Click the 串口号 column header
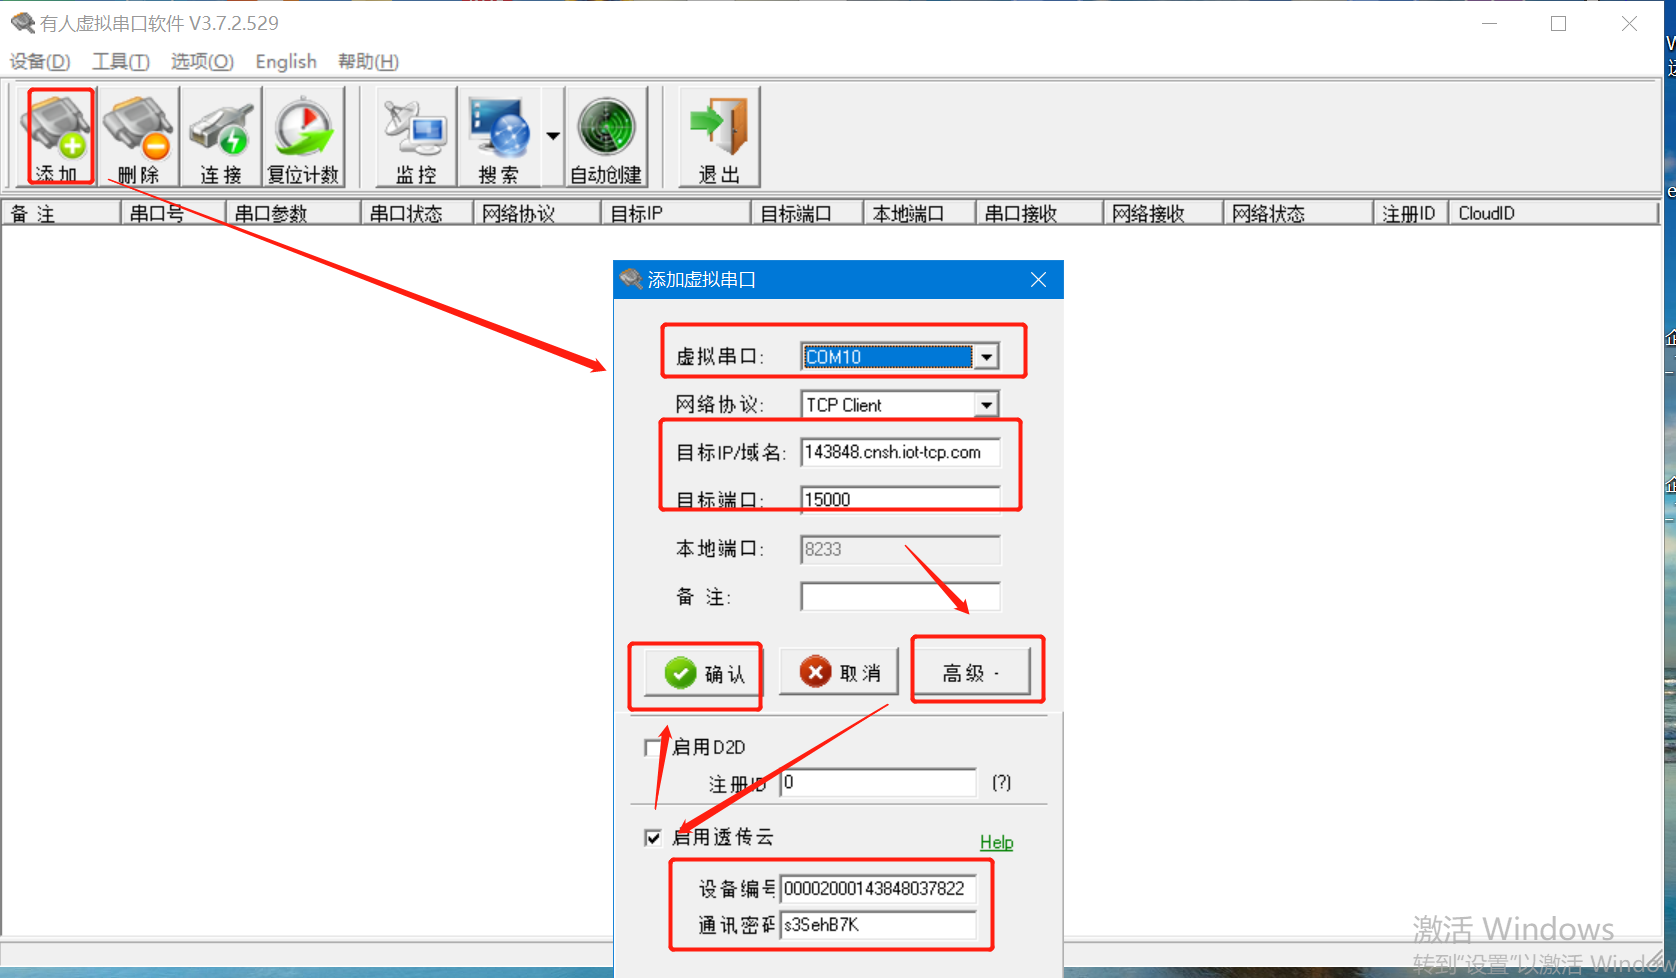The height and width of the screenshot is (978, 1676). (172, 213)
